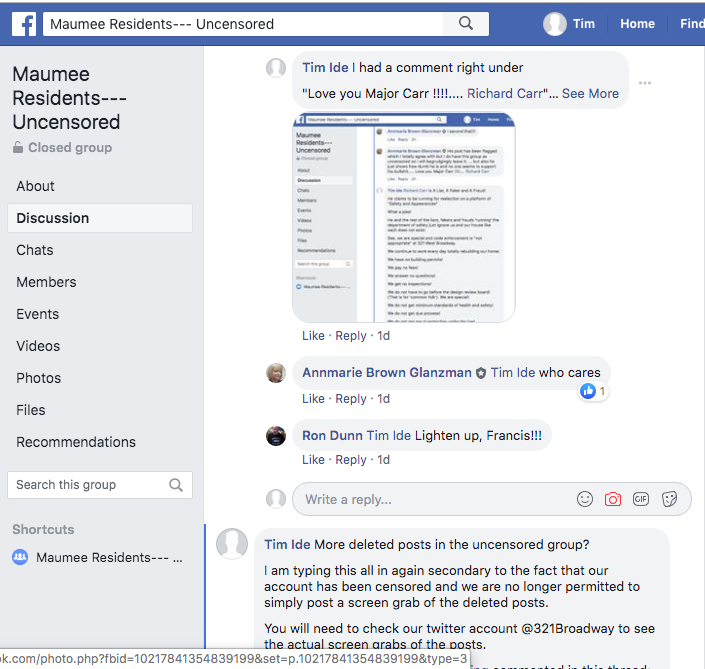Open the group's Photos section
705x669 pixels.
tap(39, 378)
